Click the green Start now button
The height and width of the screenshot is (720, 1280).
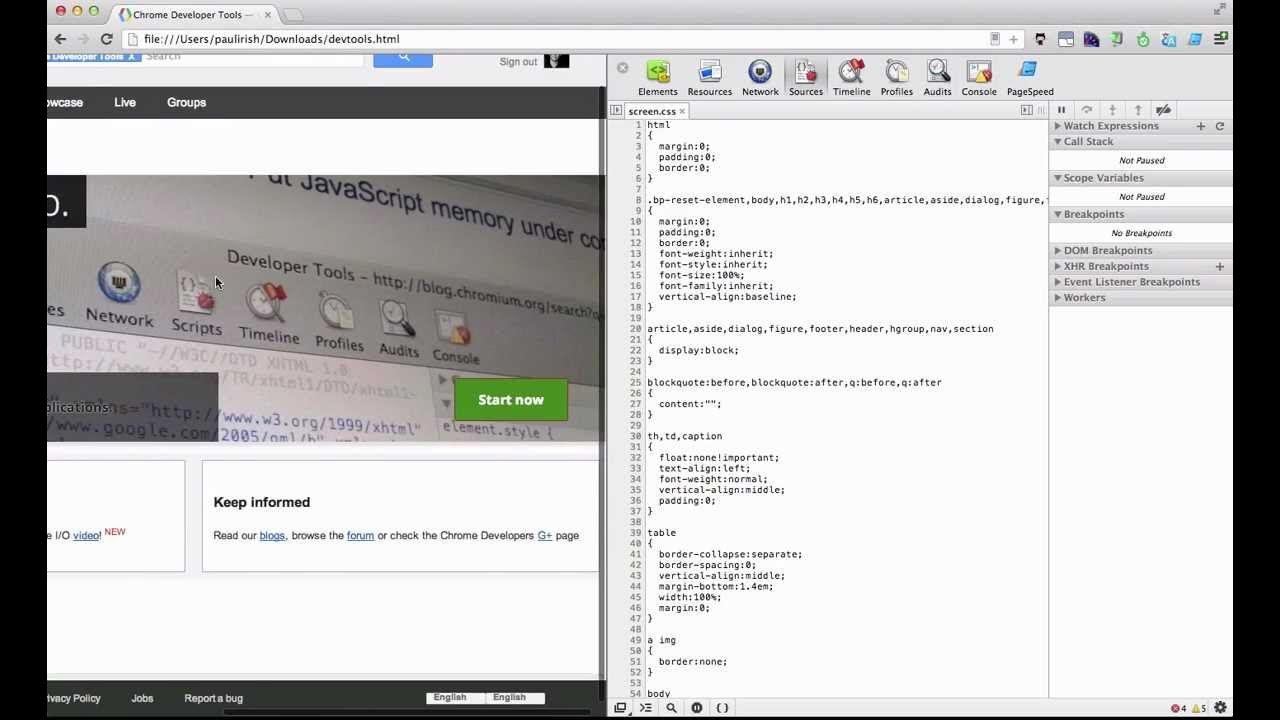pyautogui.click(x=511, y=400)
